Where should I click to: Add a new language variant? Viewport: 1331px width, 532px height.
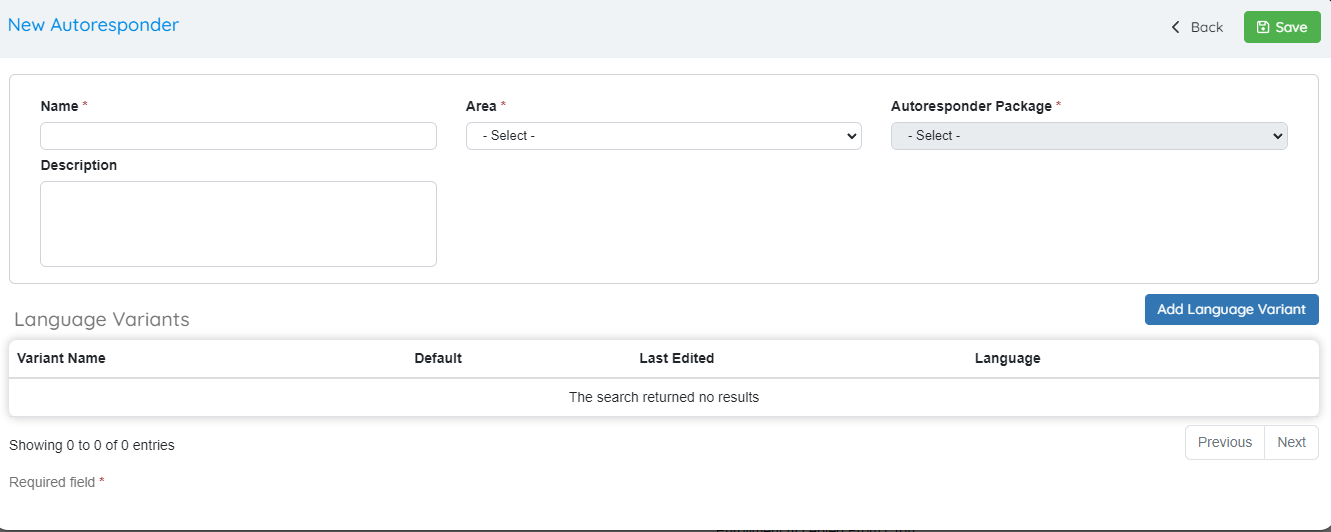[1231, 309]
